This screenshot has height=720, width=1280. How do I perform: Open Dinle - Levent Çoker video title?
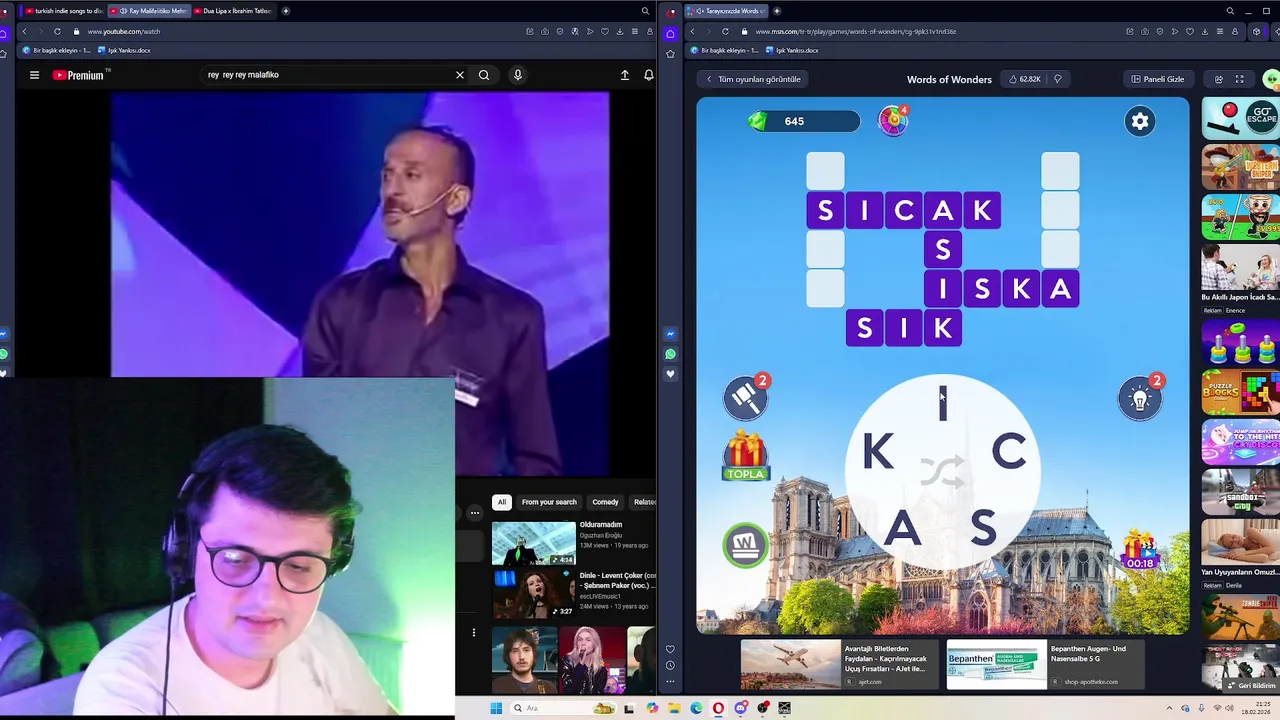(618, 580)
